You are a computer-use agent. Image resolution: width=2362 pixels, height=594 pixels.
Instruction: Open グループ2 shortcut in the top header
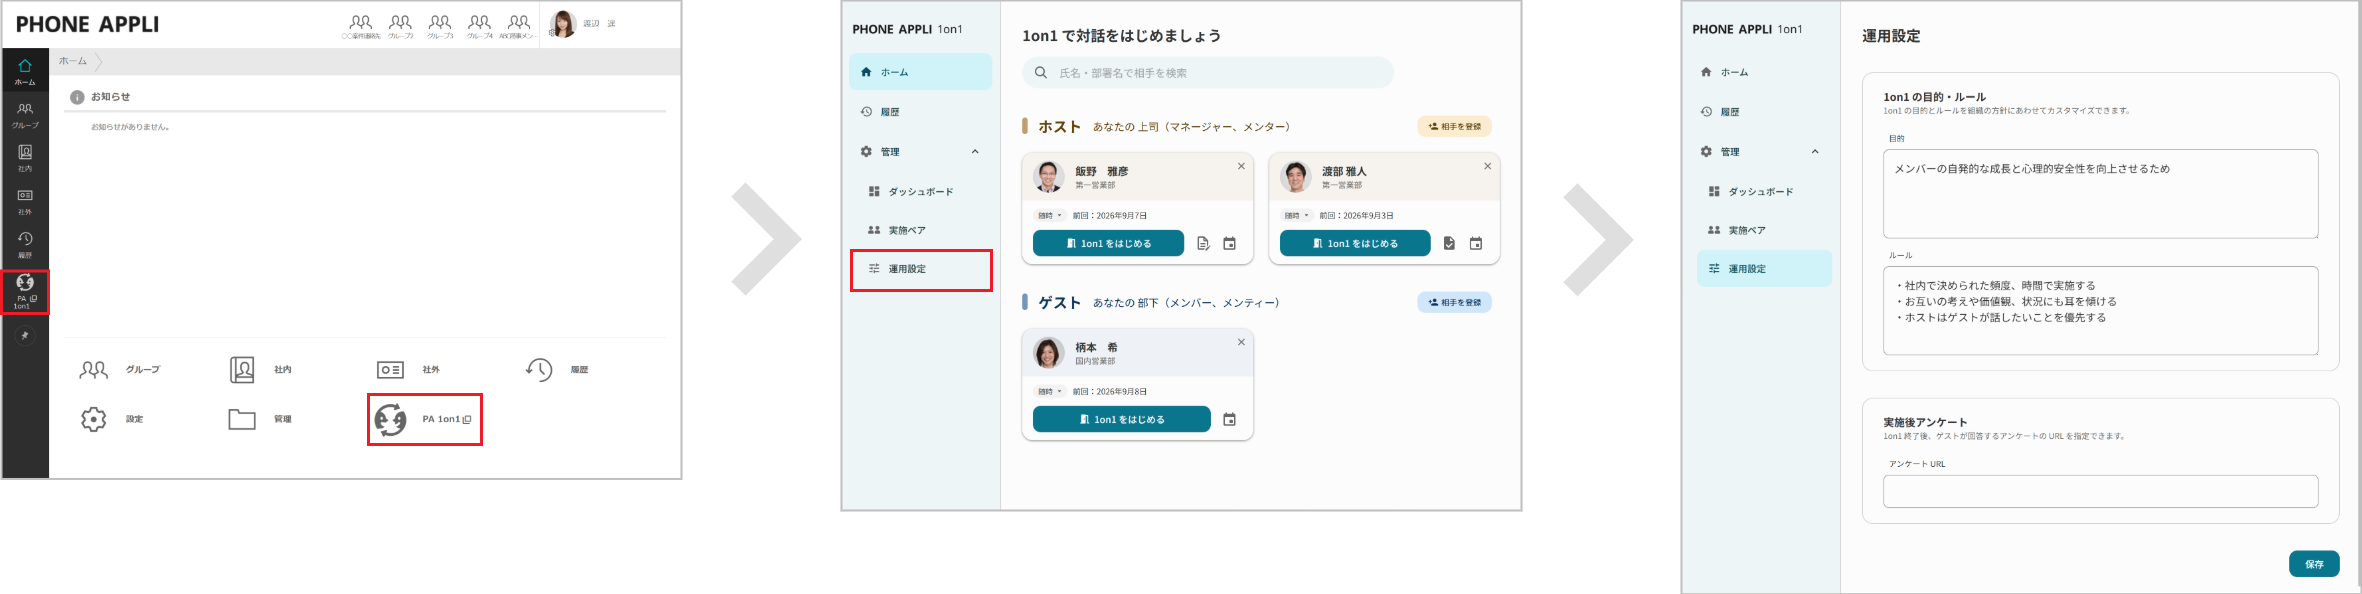point(400,27)
